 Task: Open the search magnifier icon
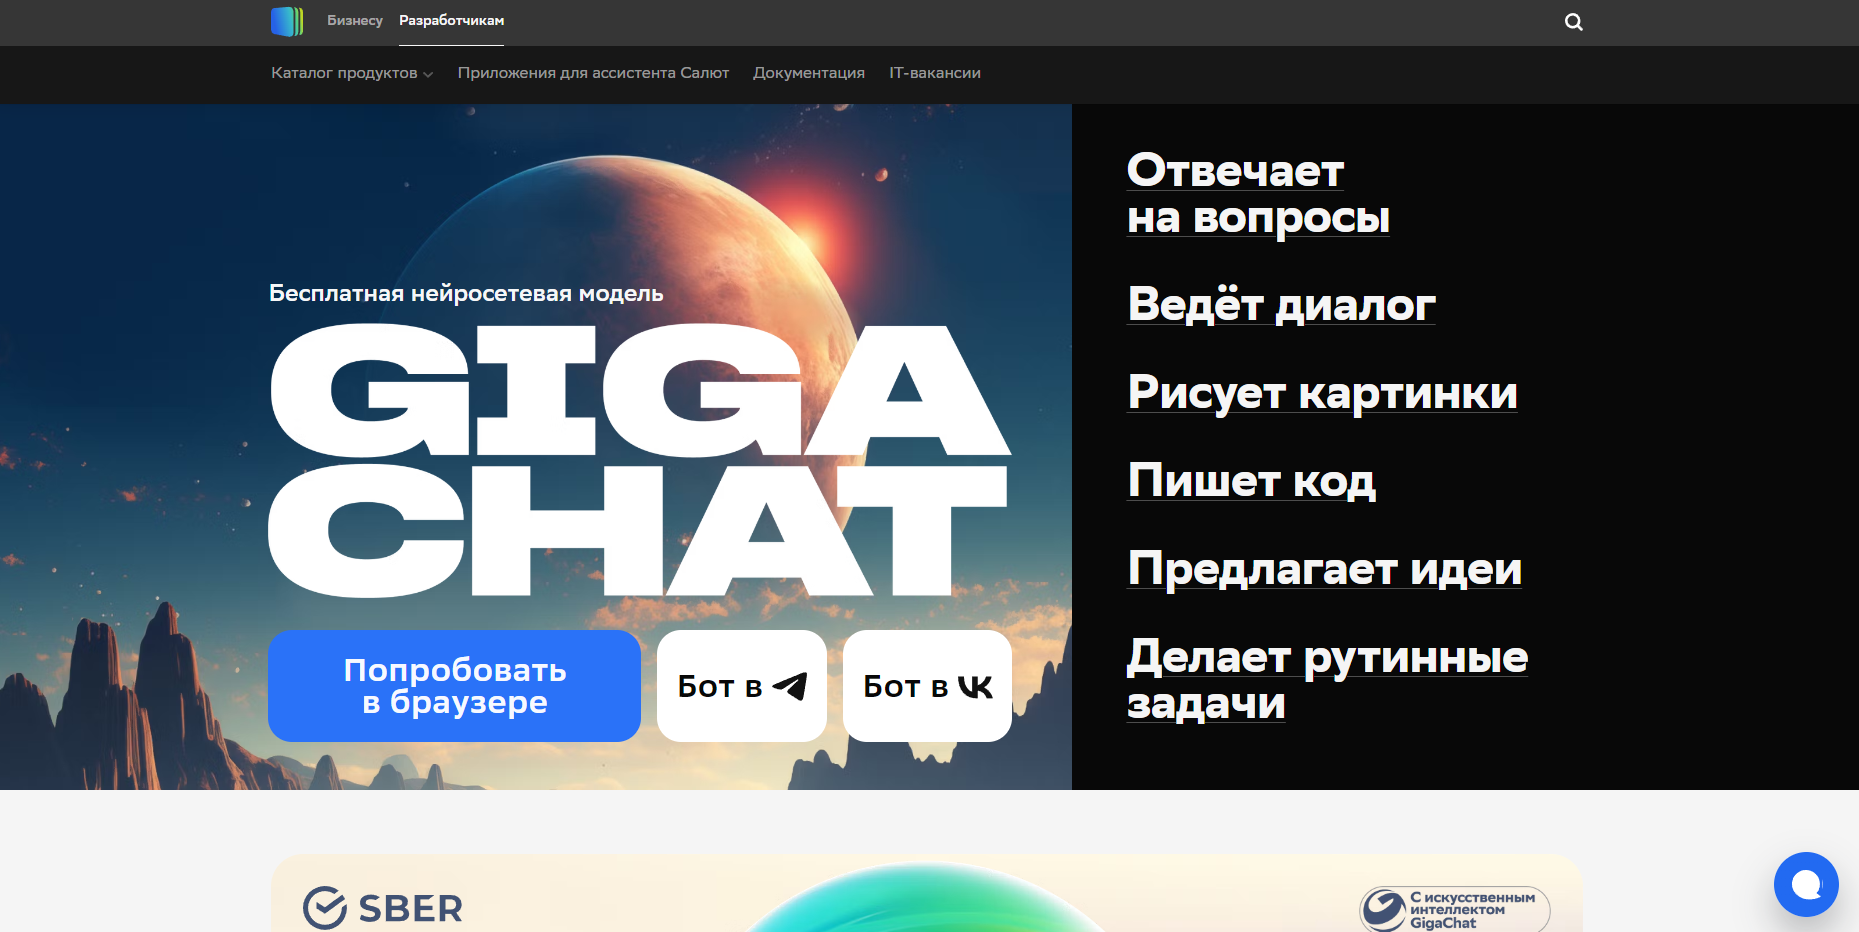[x=1573, y=22]
